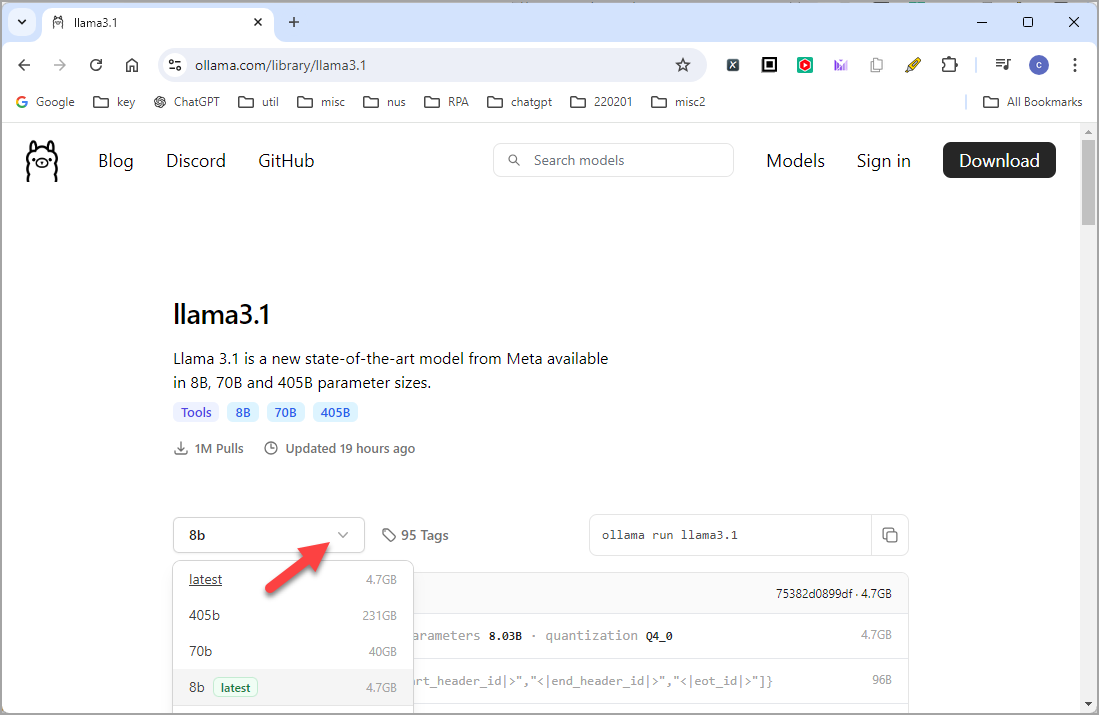Click Sign in
The width and height of the screenshot is (1099, 715).
(883, 161)
